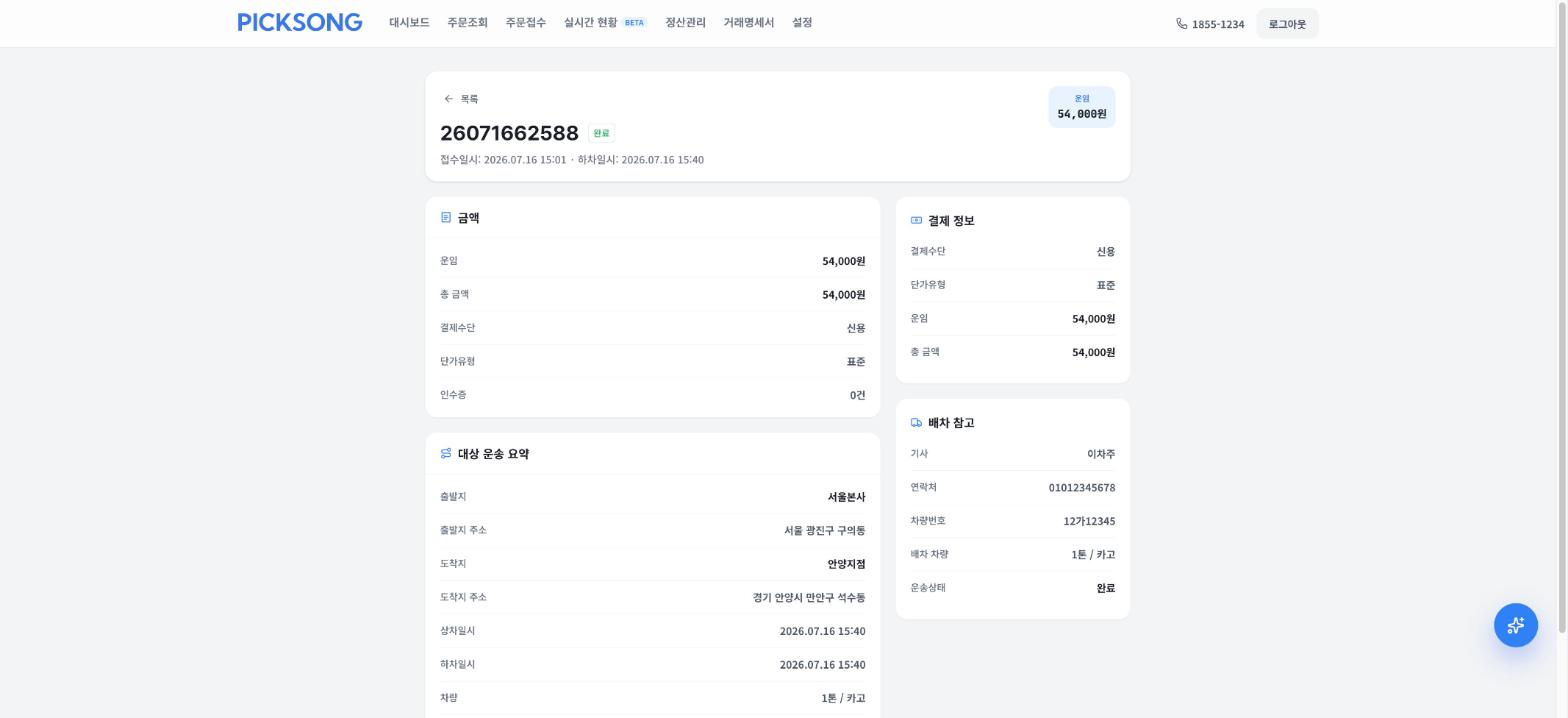
Task: Click contact number 01012345678
Action: [x=1082, y=488]
